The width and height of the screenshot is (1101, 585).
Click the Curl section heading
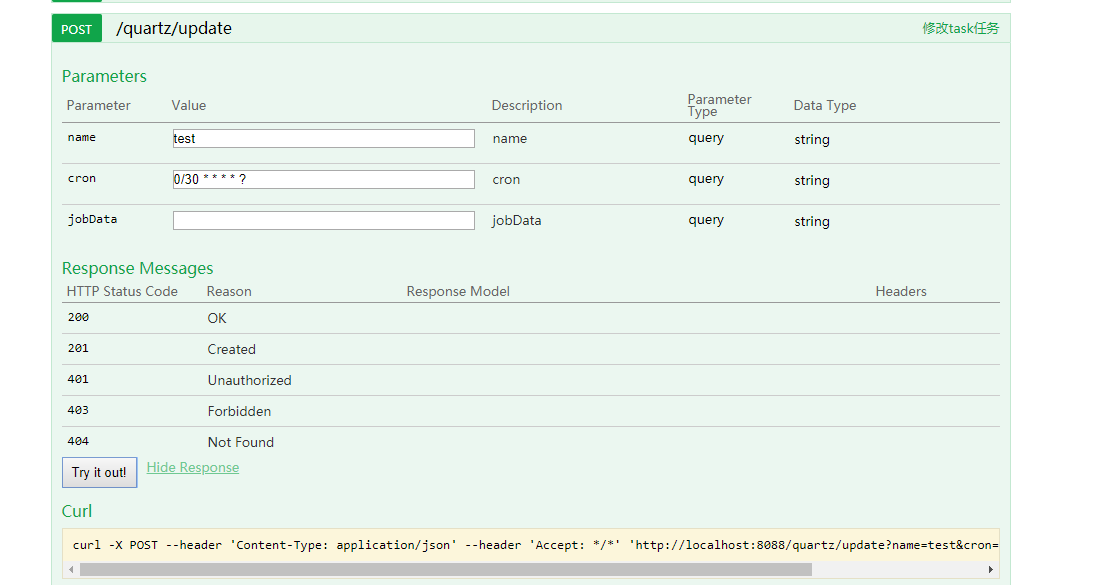click(77, 511)
